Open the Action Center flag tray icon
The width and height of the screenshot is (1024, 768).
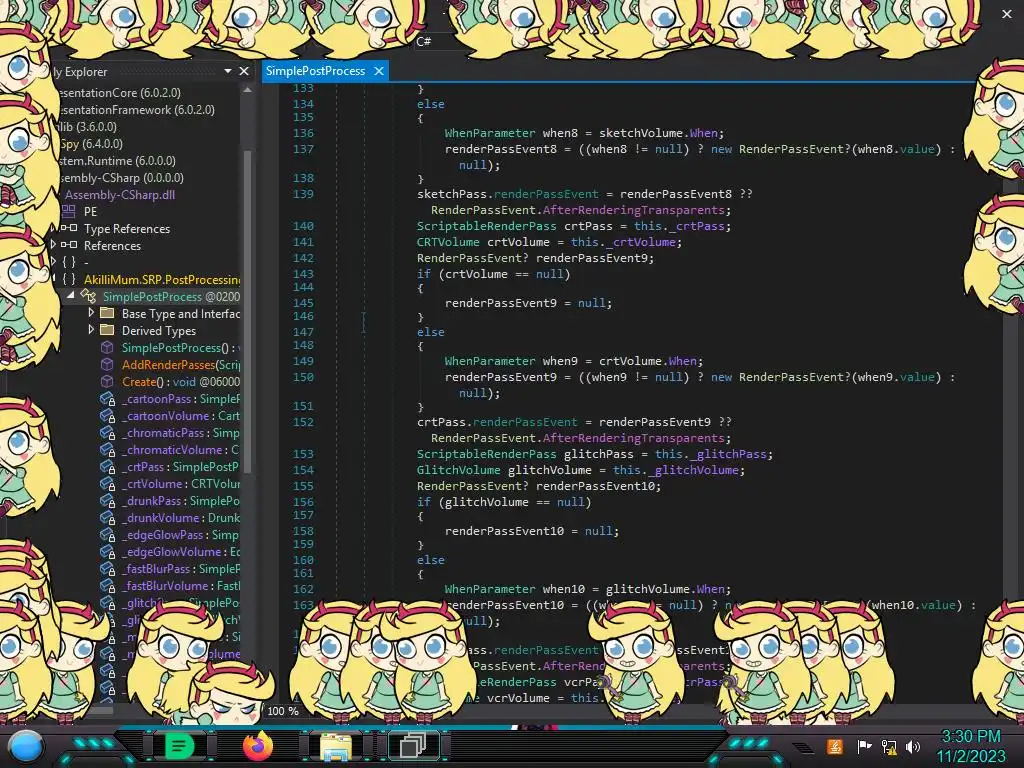(864, 746)
